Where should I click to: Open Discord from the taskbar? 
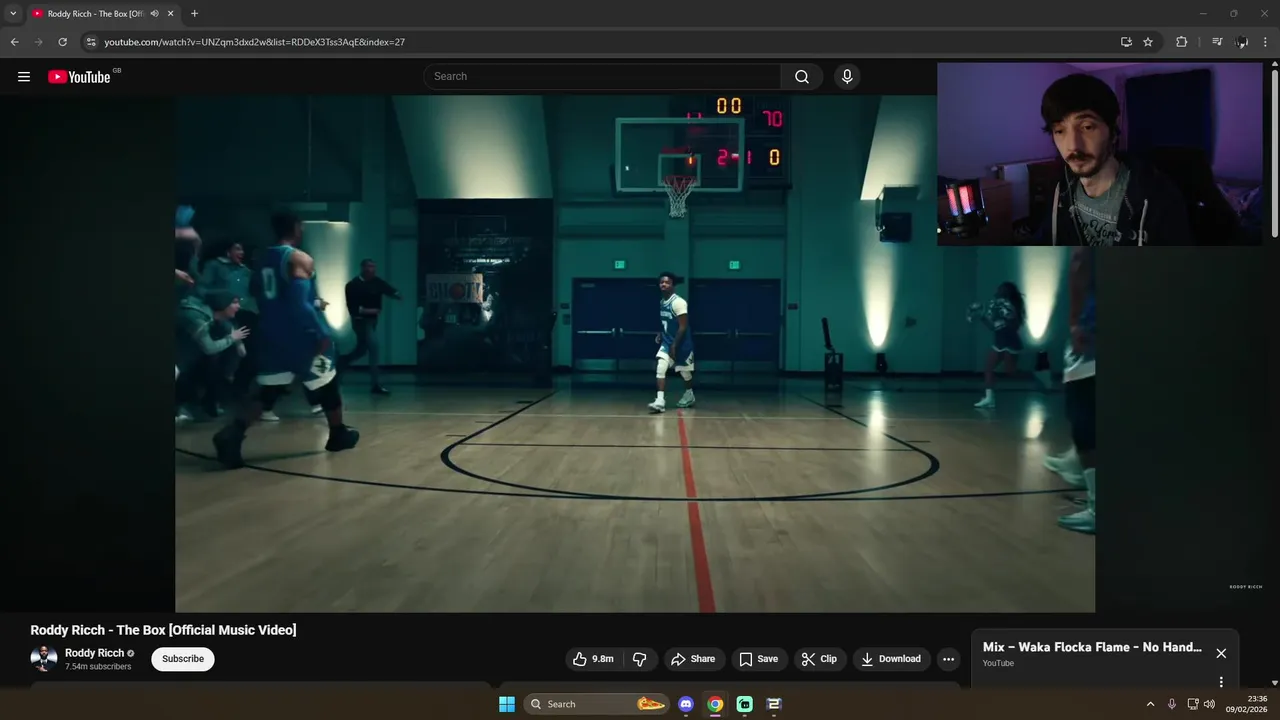click(x=686, y=704)
